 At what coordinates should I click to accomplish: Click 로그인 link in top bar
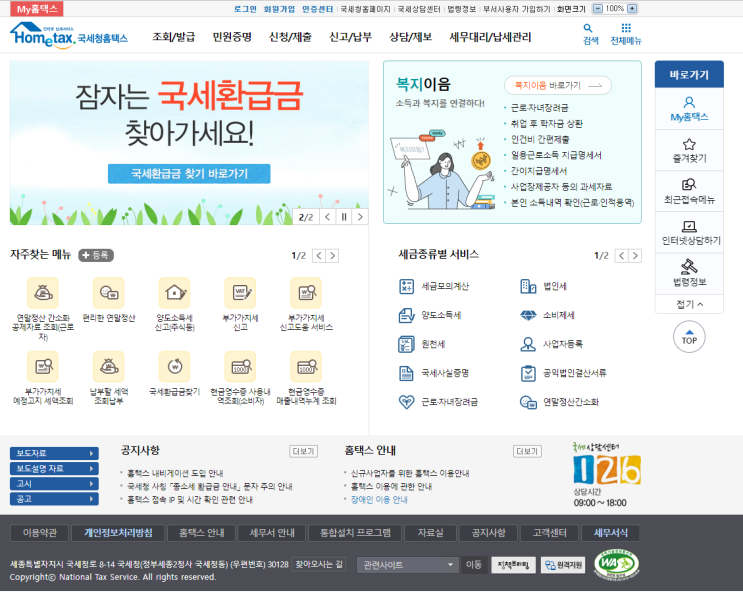tap(245, 9)
